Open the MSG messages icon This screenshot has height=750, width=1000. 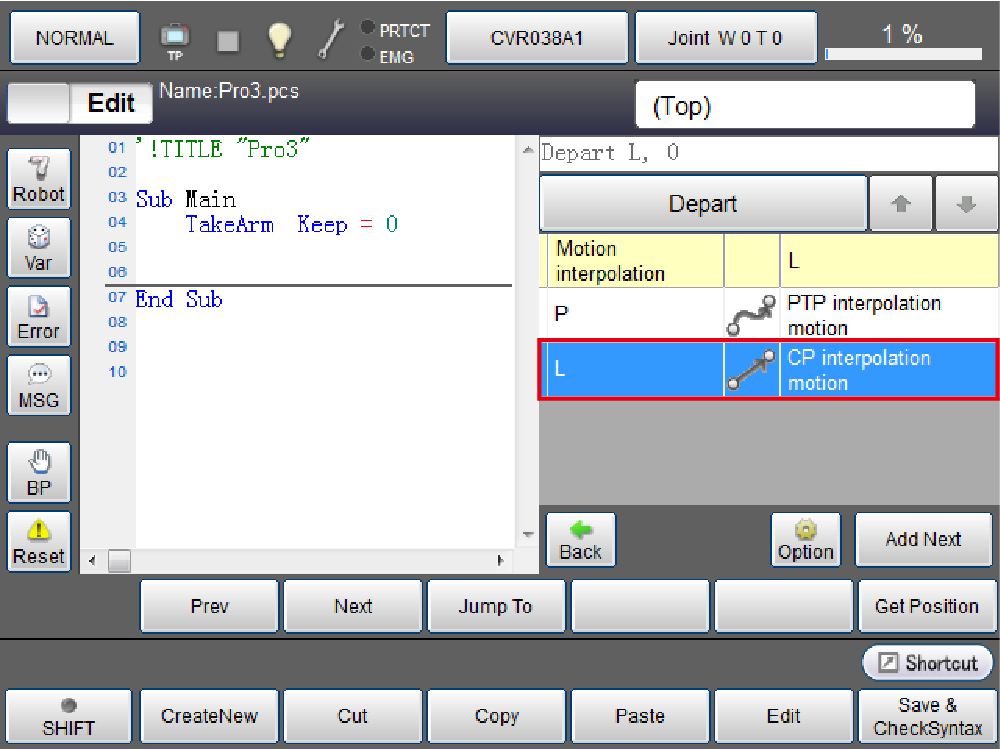pyautogui.click(x=39, y=386)
